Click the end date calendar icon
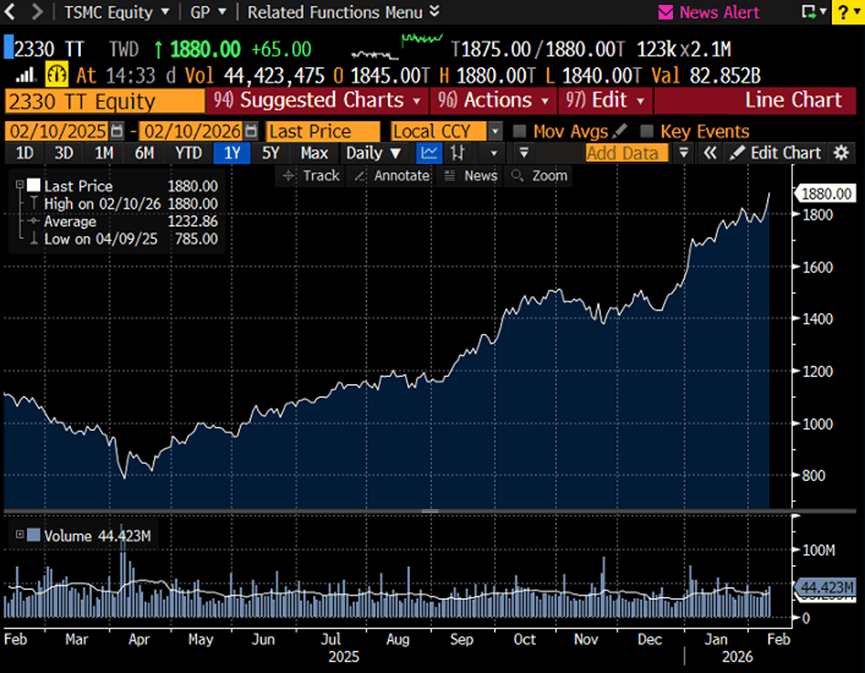The width and height of the screenshot is (865, 673). (250, 132)
